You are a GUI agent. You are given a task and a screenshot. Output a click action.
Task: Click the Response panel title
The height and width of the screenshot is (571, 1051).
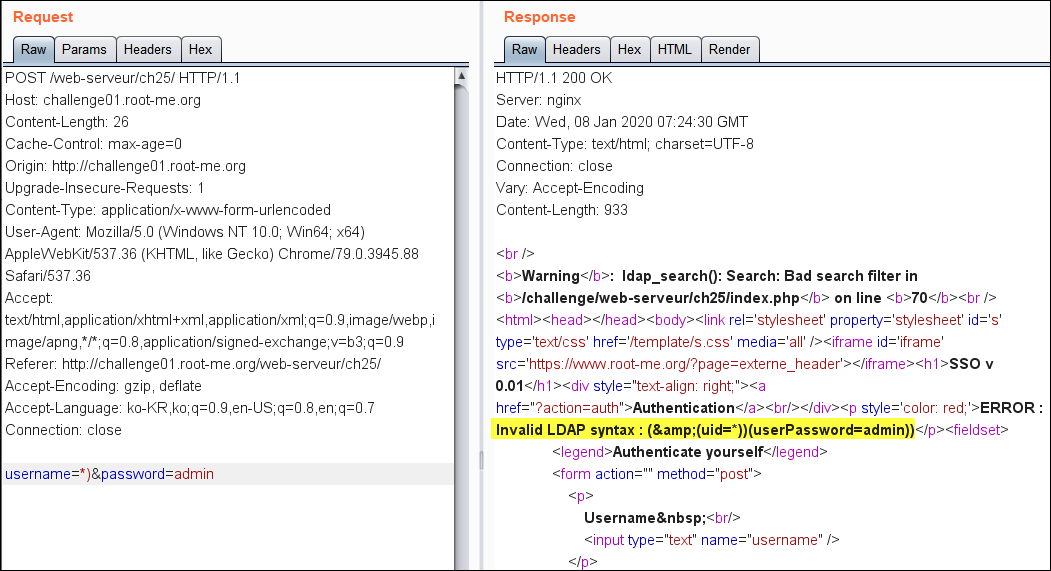click(540, 17)
